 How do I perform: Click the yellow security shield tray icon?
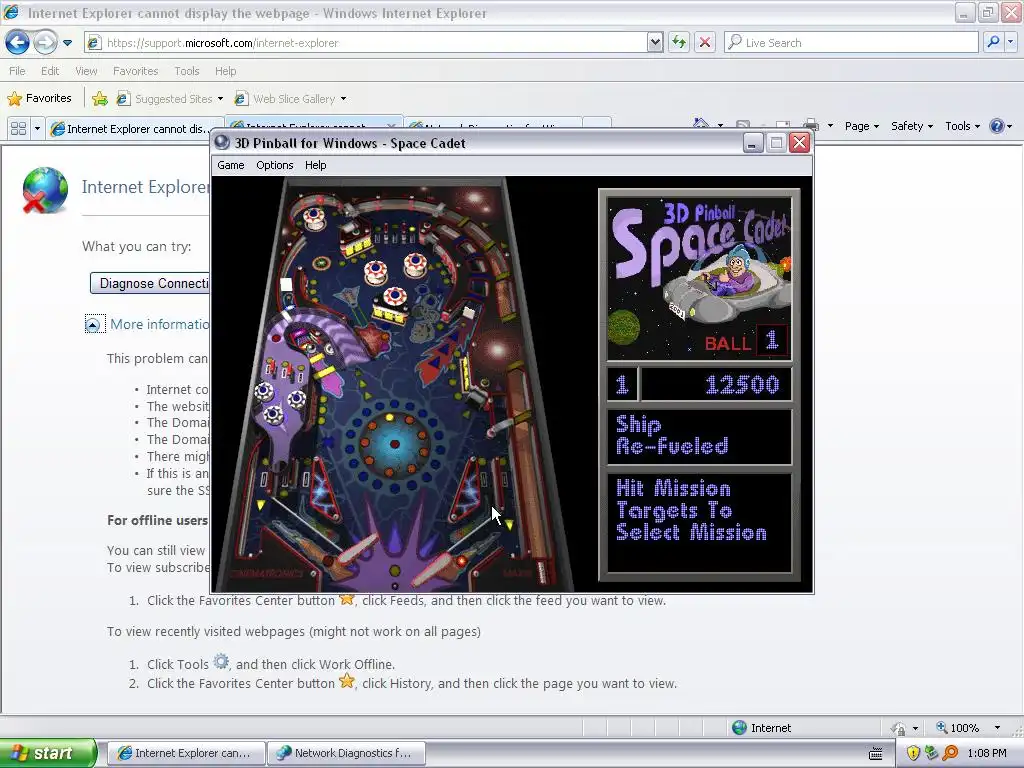click(x=913, y=753)
